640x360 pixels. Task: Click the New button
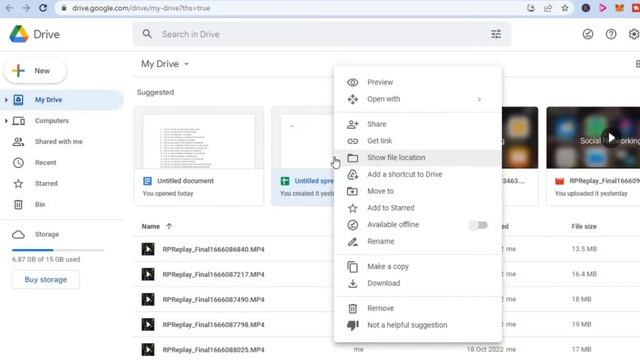35,71
